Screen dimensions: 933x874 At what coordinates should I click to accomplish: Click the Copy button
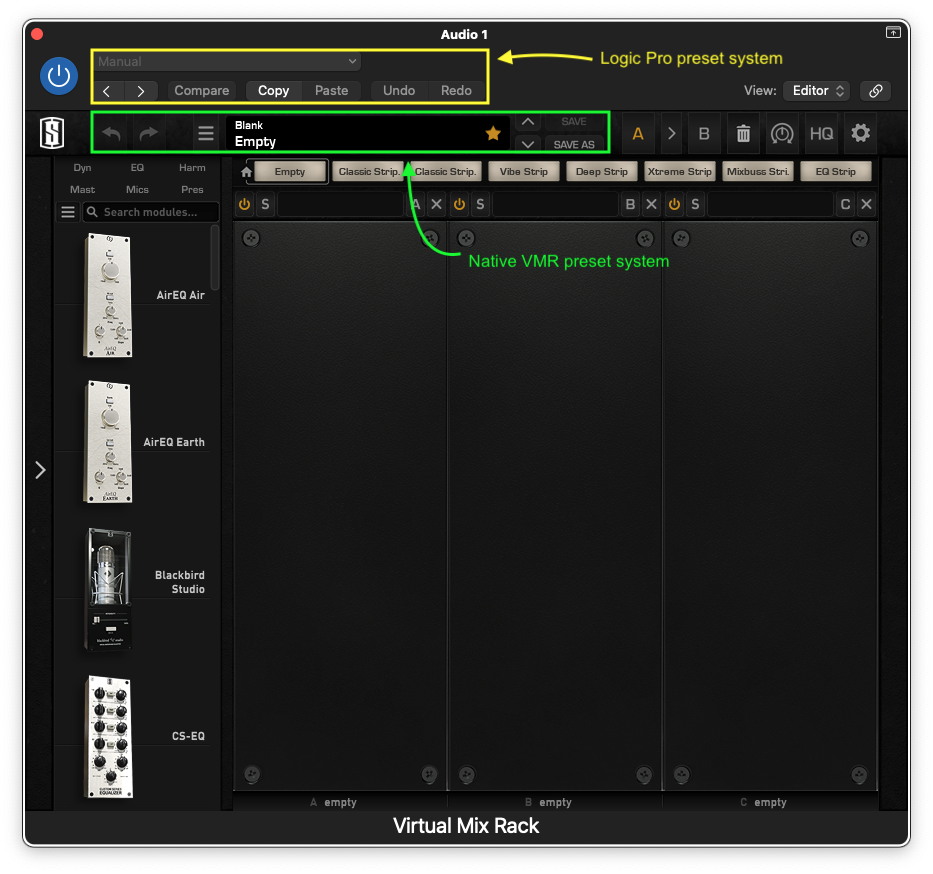tap(274, 90)
